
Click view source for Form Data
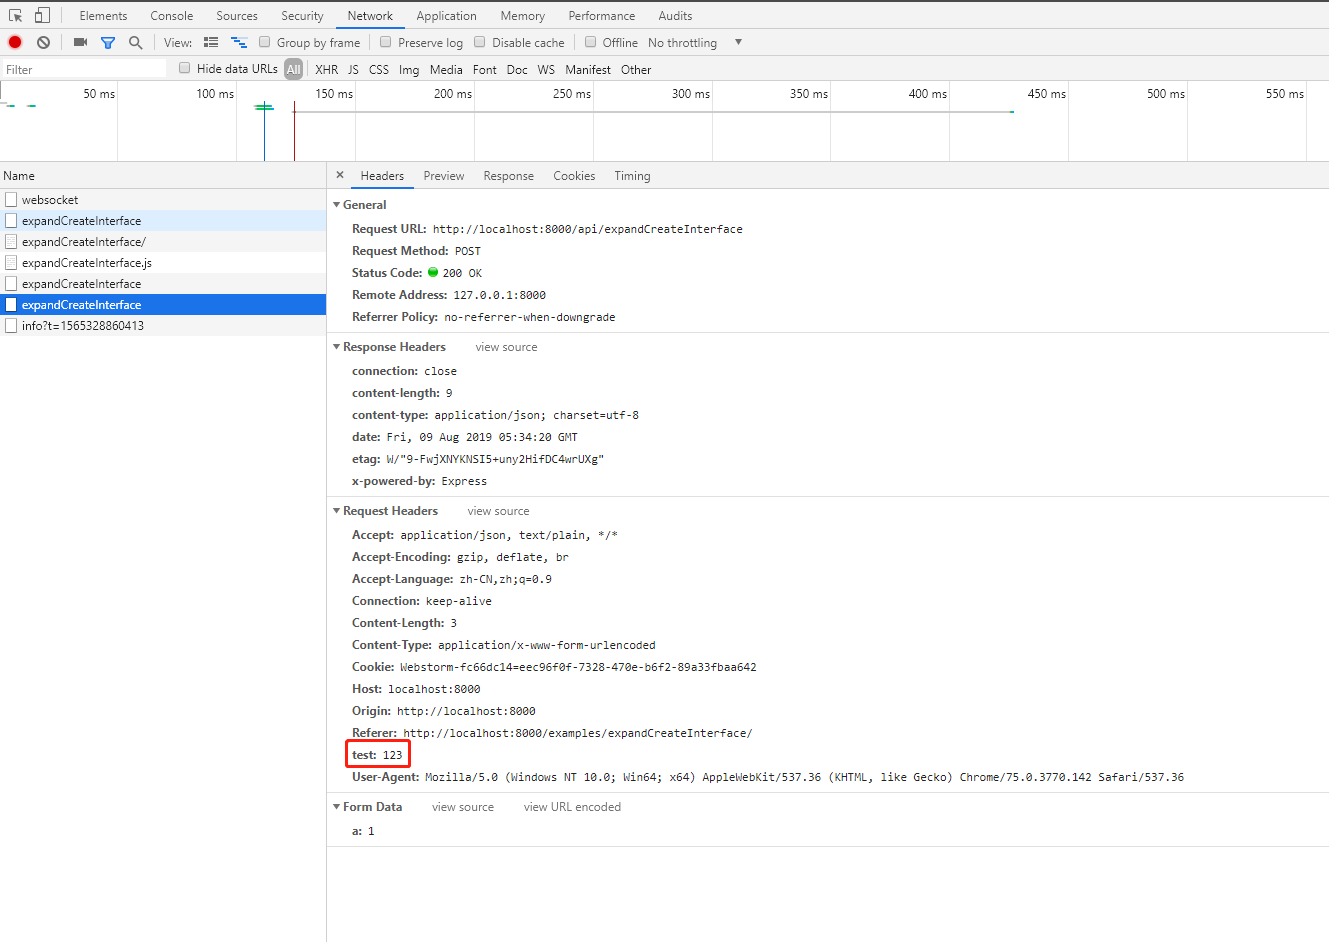coord(463,807)
